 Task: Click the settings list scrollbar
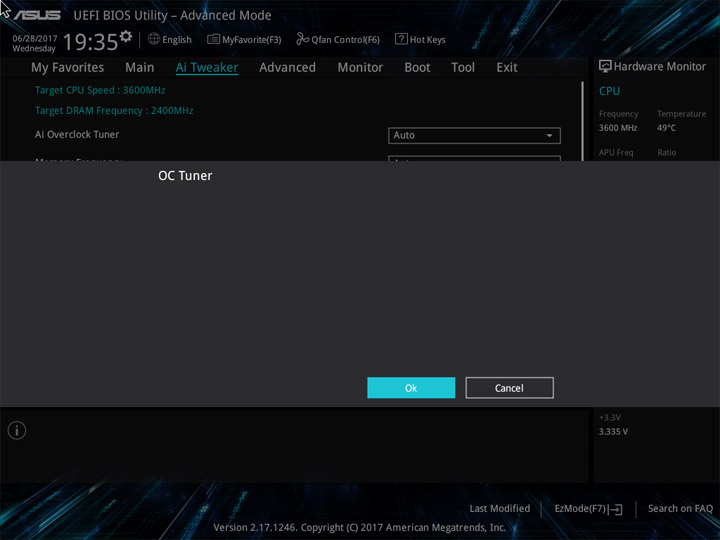pos(582,121)
